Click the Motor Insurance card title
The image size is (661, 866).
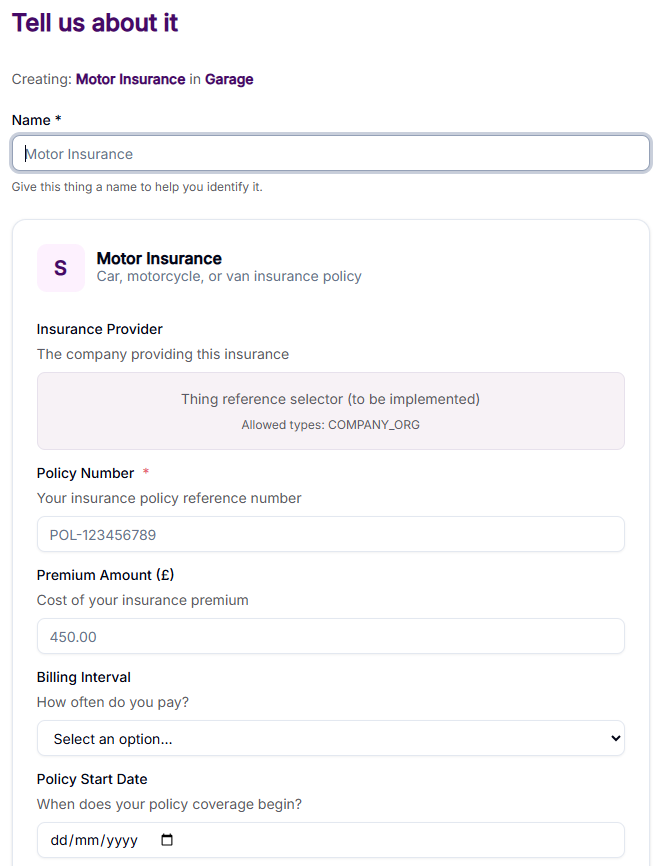click(x=159, y=258)
